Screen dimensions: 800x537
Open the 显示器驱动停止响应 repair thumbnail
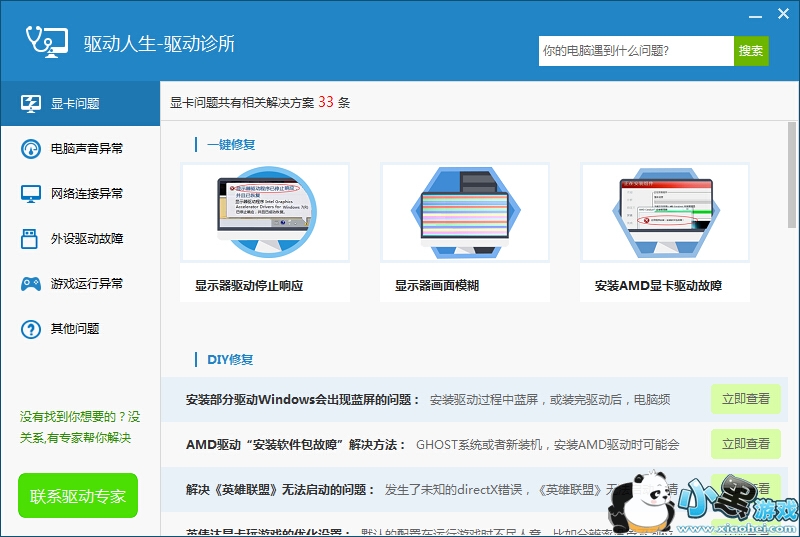[265, 214]
